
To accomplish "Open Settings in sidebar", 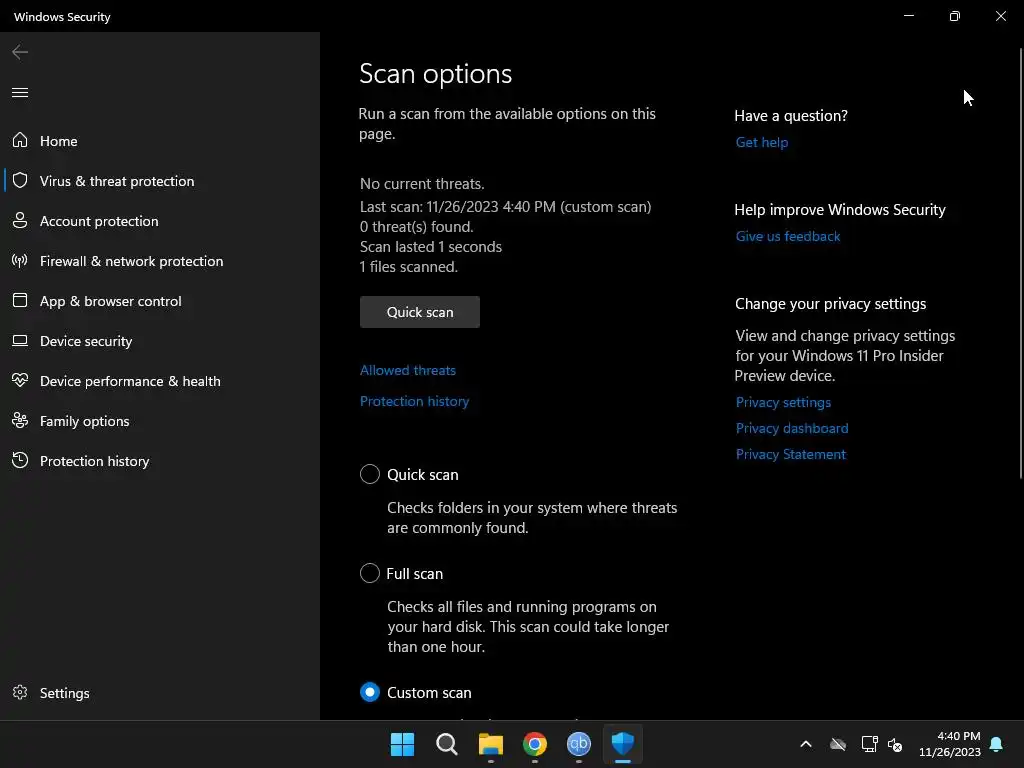I will coord(160,693).
